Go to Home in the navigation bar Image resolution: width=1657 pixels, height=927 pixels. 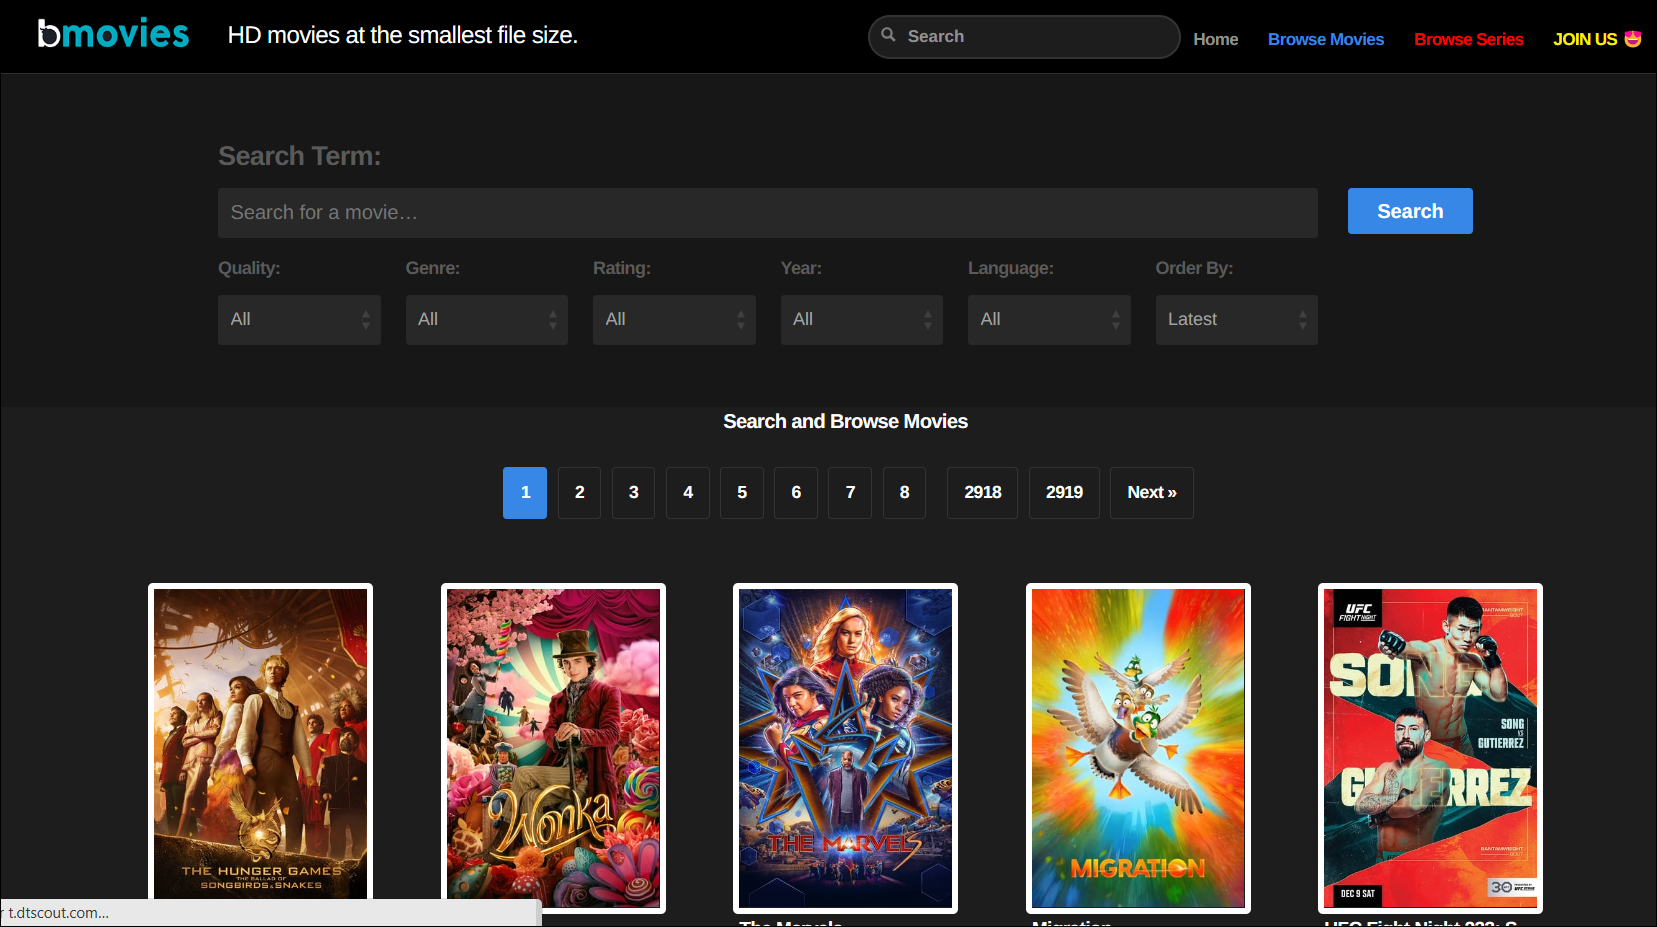pyautogui.click(x=1215, y=39)
